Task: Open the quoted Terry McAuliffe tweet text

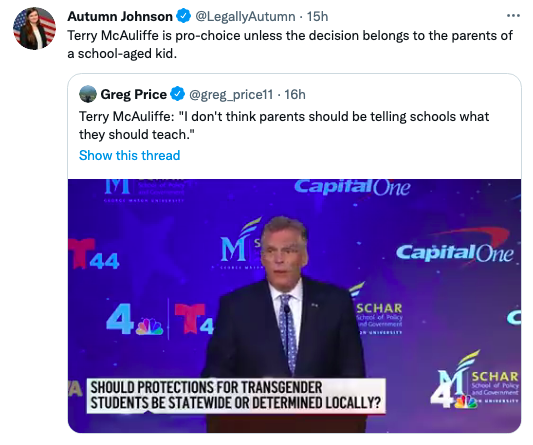Action: 284,125
